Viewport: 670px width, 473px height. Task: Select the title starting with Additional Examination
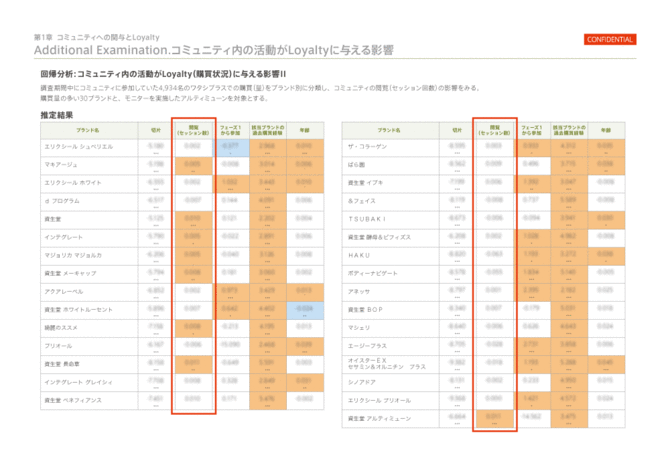214,50
